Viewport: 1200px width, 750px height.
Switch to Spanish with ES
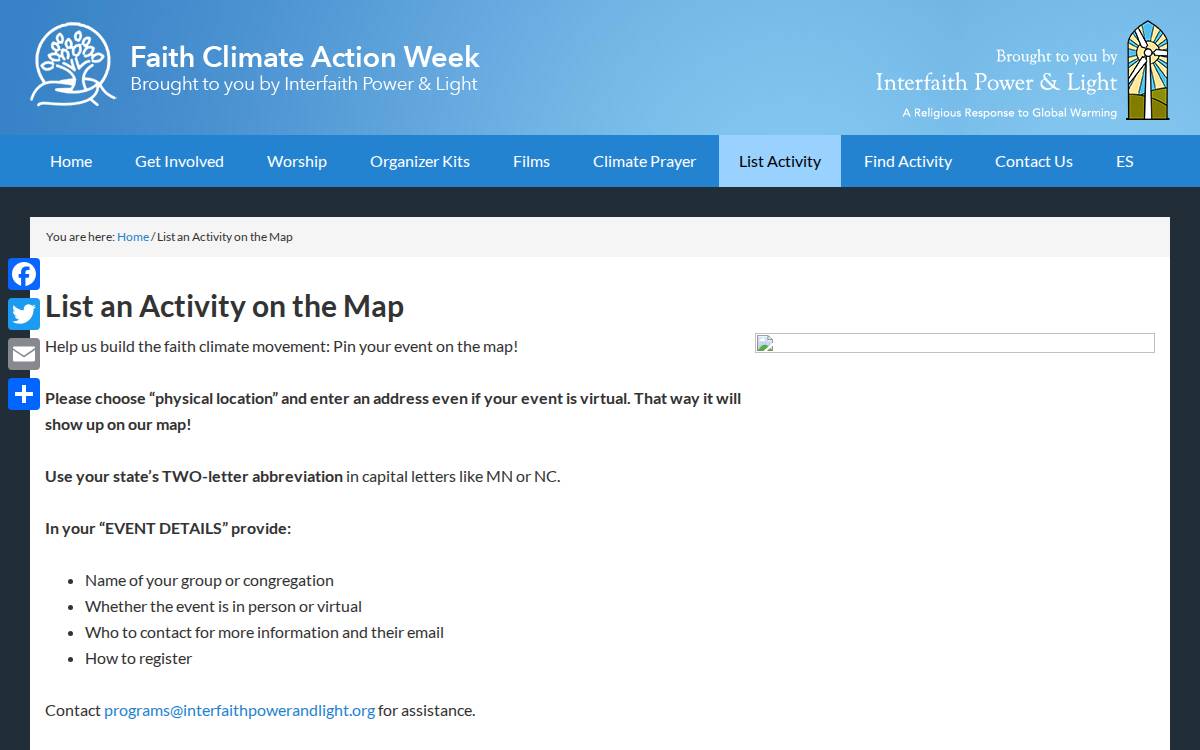(1125, 161)
